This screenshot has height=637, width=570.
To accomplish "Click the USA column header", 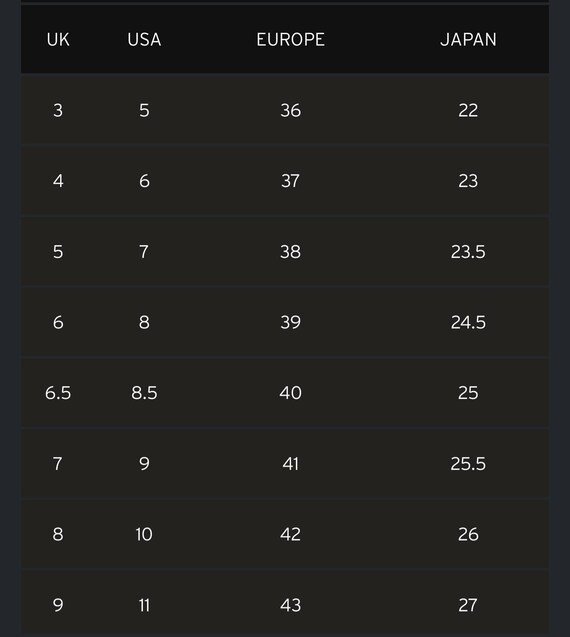I will (144, 39).
